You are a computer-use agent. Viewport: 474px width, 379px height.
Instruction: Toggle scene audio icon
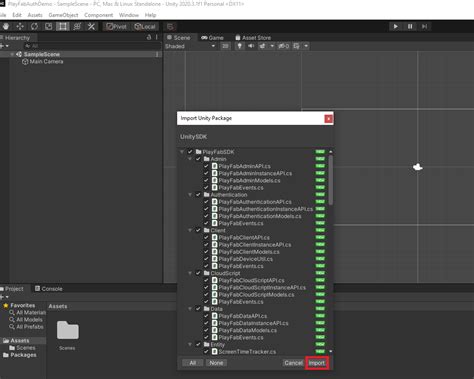[251, 46]
